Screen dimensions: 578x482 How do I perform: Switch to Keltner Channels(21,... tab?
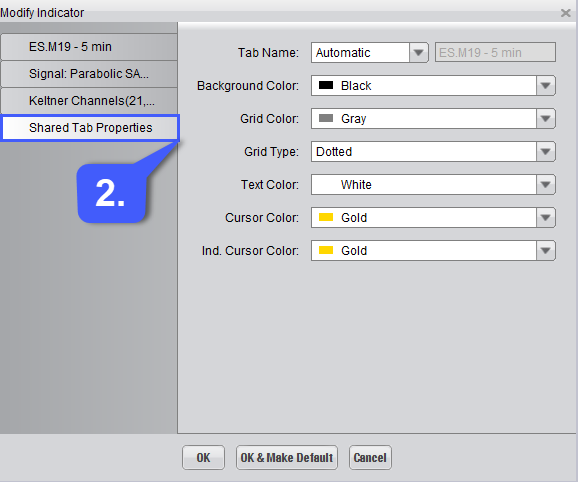click(x=89, y=101)
